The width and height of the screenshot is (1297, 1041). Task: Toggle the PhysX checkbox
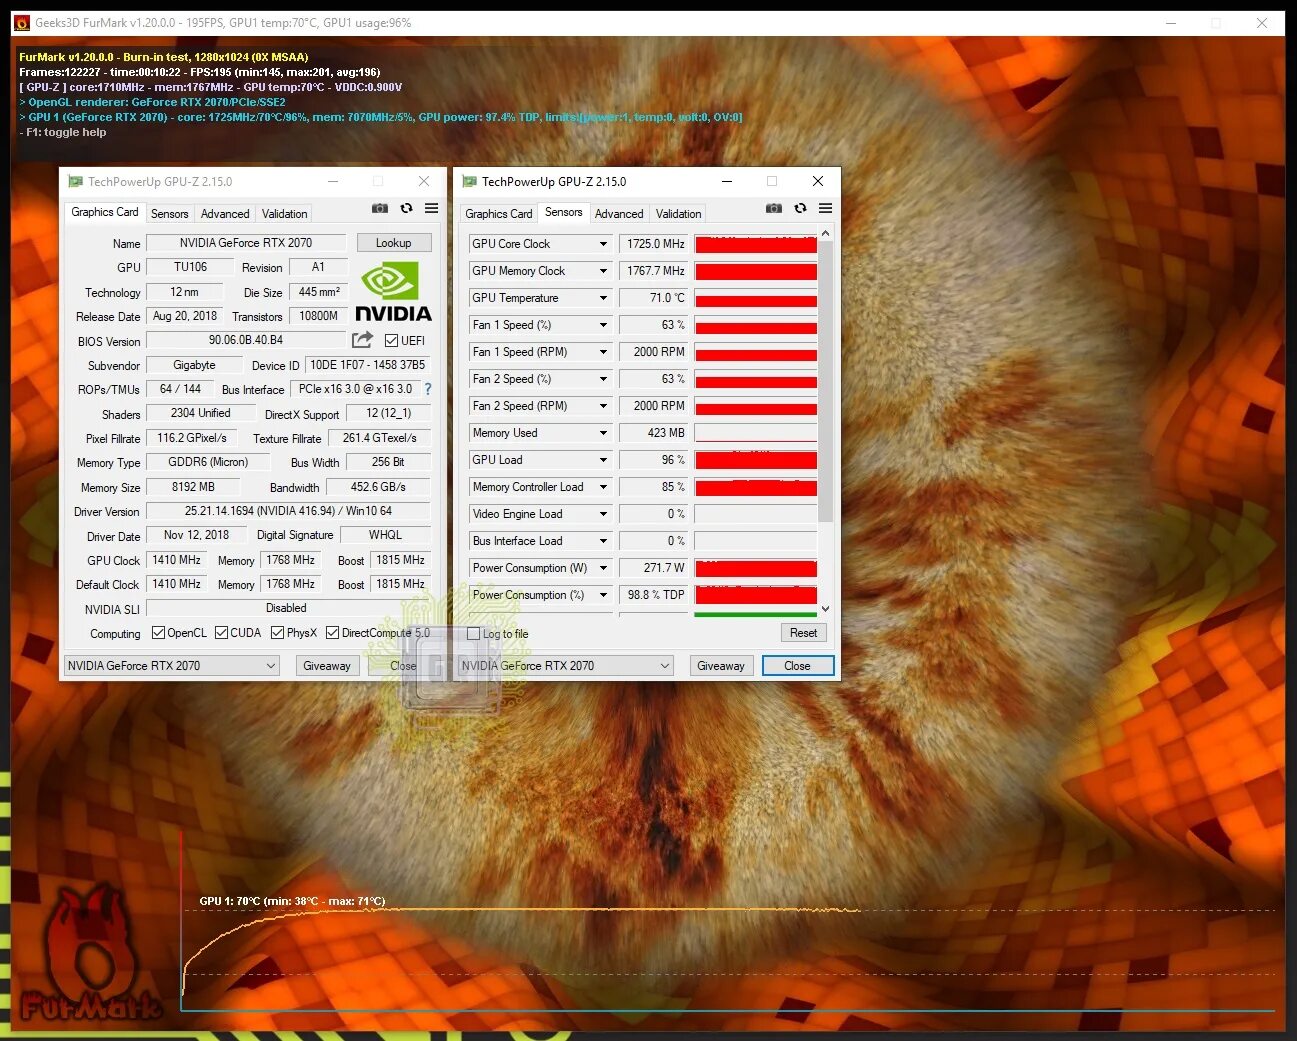coord(277,632)
